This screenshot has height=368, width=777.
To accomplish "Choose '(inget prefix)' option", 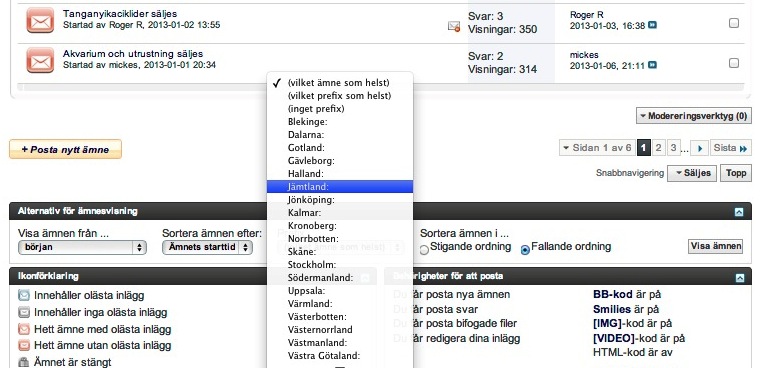I will tap(339, 108).
